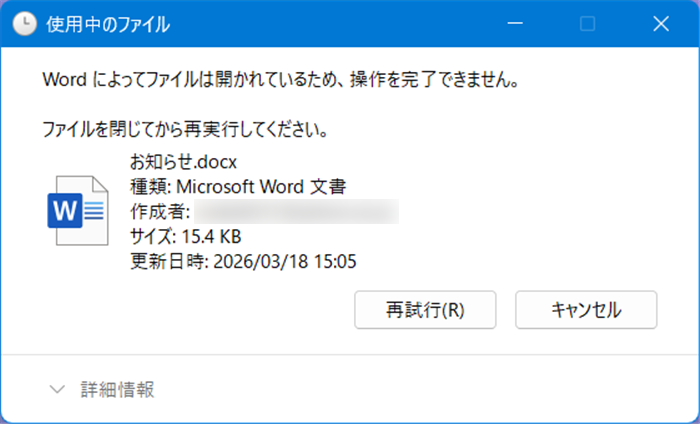Click the 作成者: label
The image size is (700, 424).
click(x=160, y=212)
